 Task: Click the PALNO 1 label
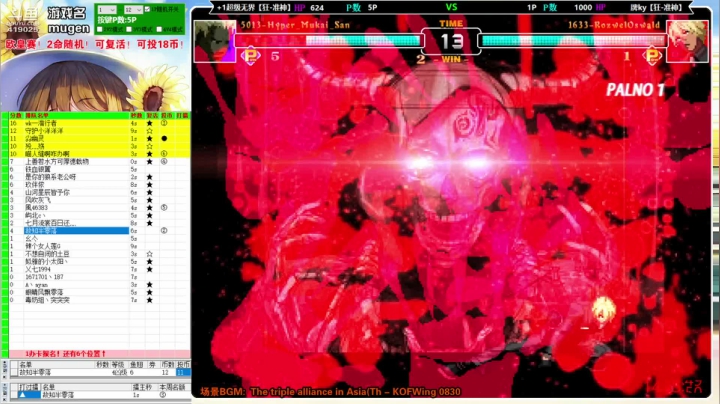point(635,90)
